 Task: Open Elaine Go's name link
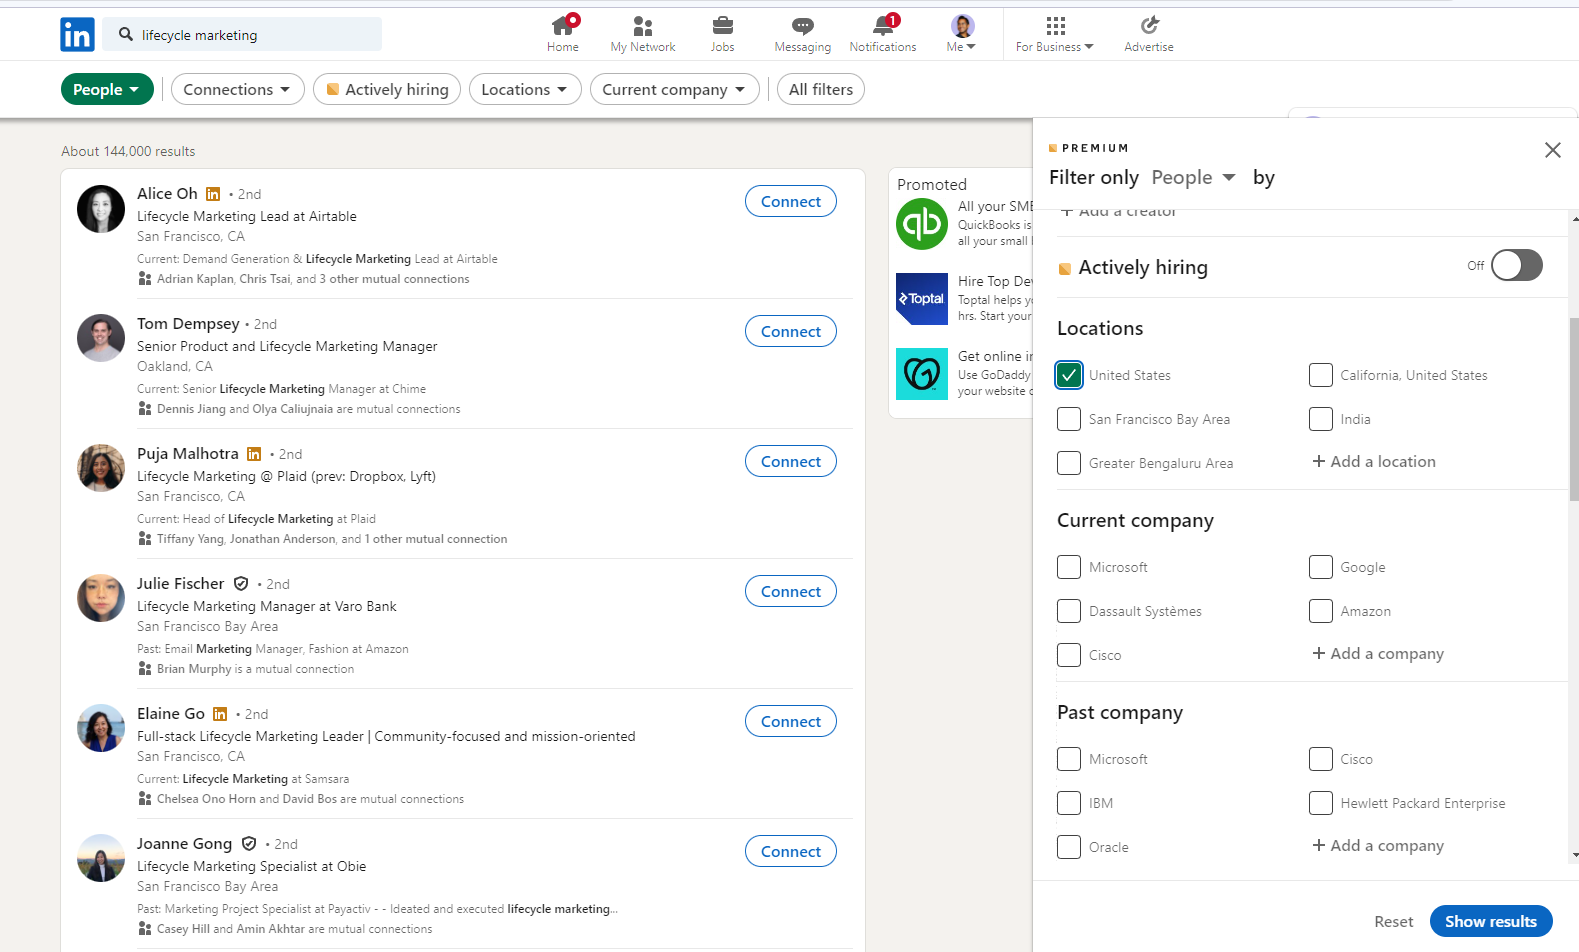171,713
